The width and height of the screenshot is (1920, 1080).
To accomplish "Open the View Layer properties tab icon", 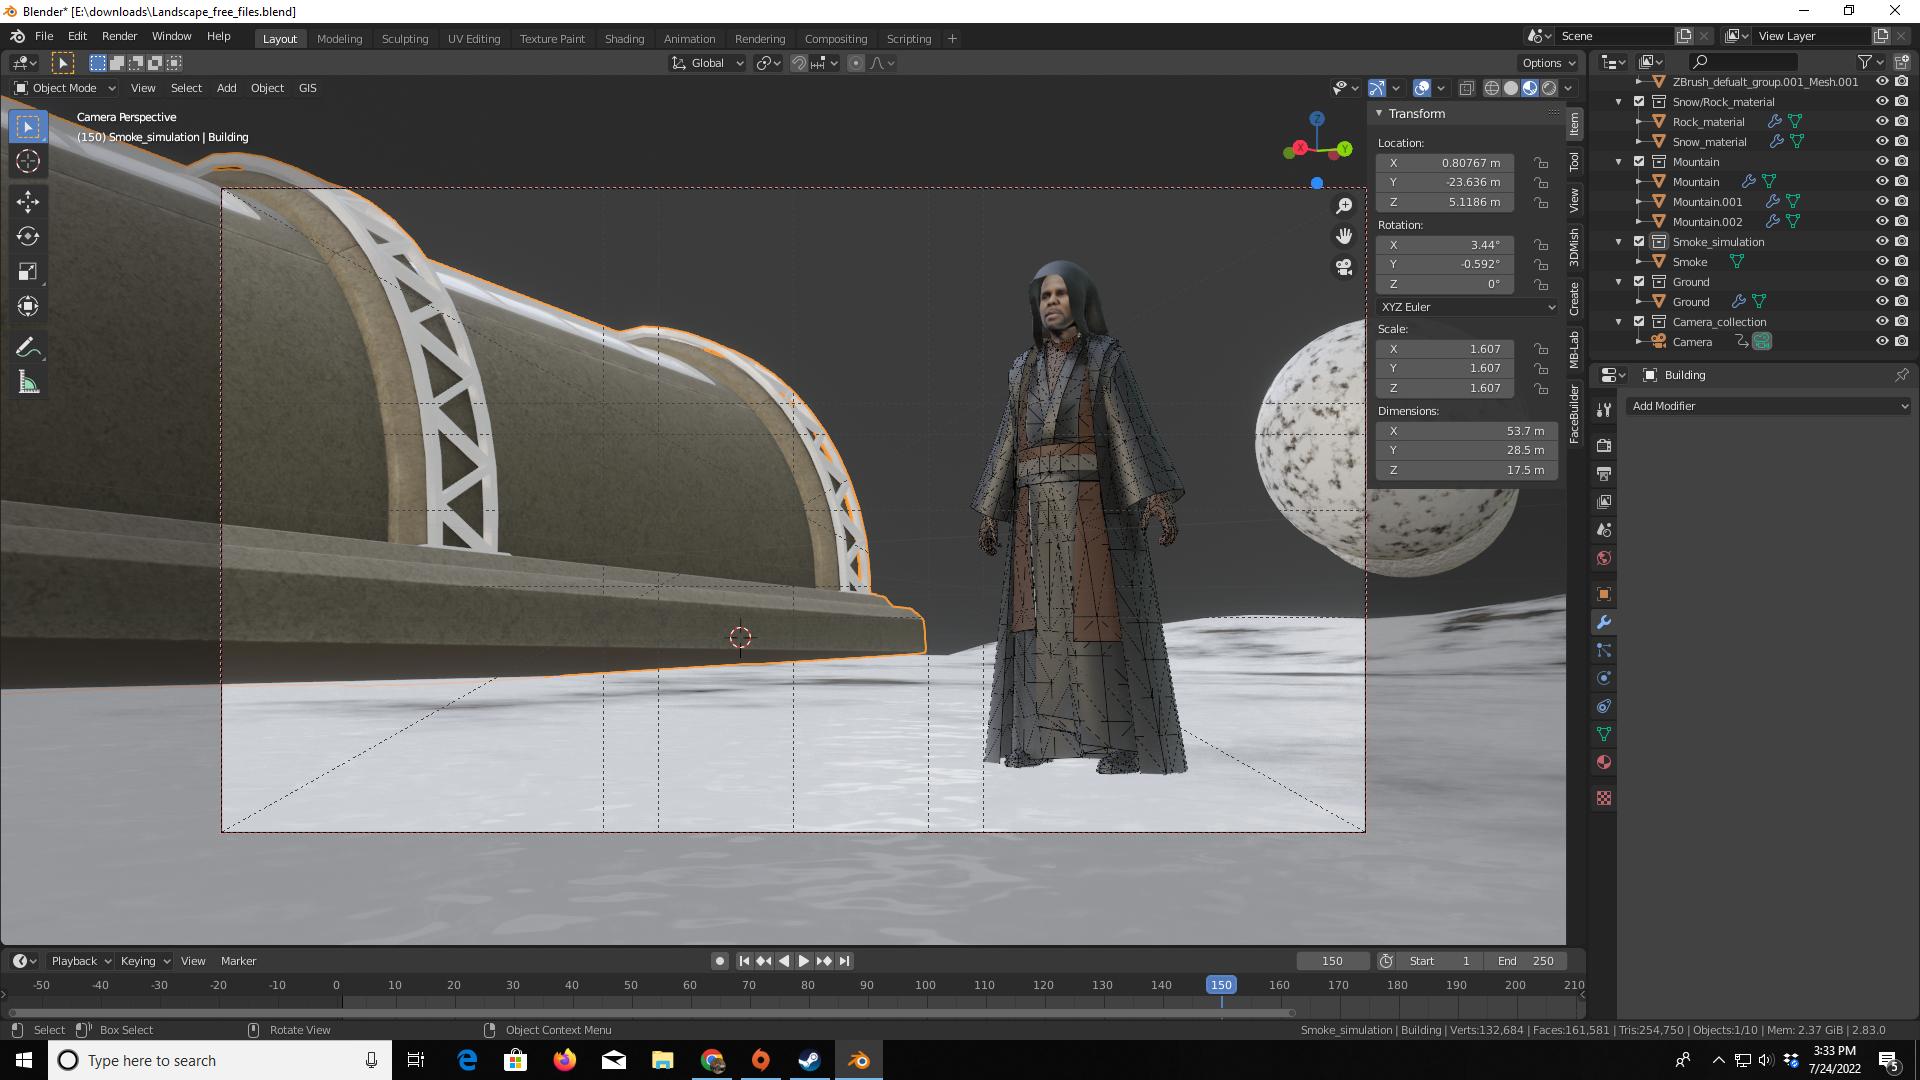I will (1604, 501).
